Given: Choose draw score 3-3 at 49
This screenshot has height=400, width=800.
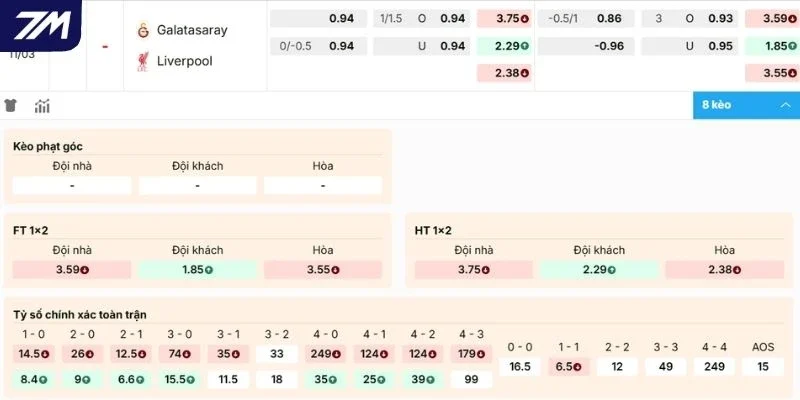Looking at the screenshot, I should coord(666,367).
